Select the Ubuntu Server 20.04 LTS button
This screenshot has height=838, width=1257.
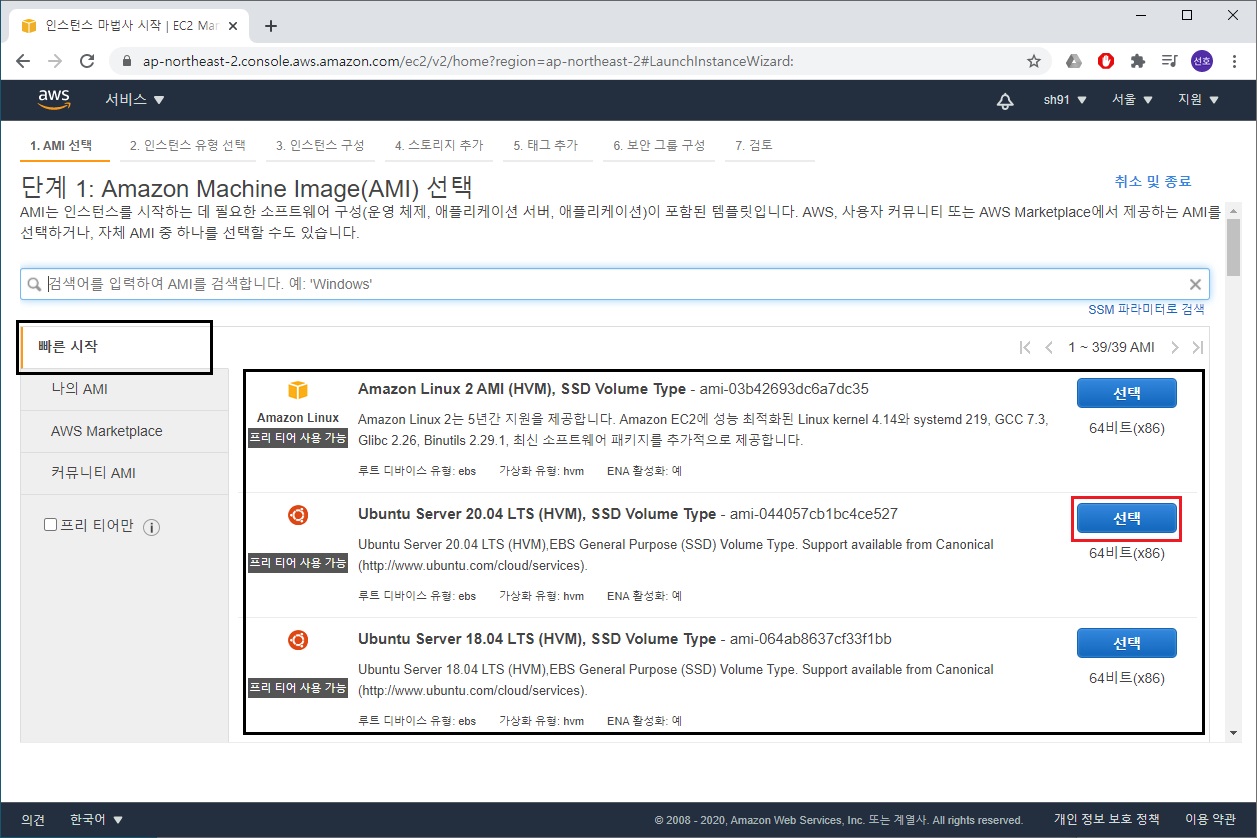click(1127, 518)
